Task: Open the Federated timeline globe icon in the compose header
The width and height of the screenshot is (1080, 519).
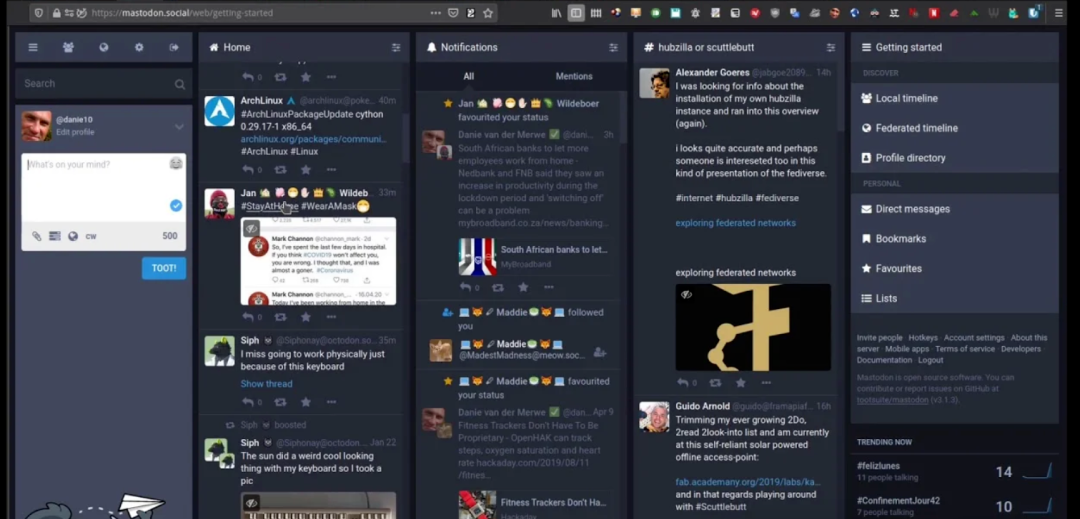Action: [103, 47]
